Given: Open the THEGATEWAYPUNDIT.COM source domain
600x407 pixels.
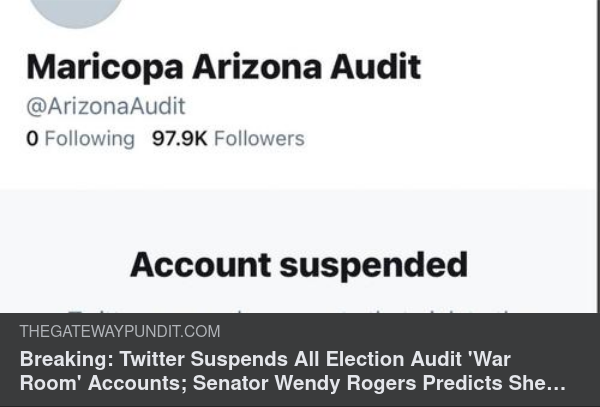Looking at the screenshot, I should point(120,331).
